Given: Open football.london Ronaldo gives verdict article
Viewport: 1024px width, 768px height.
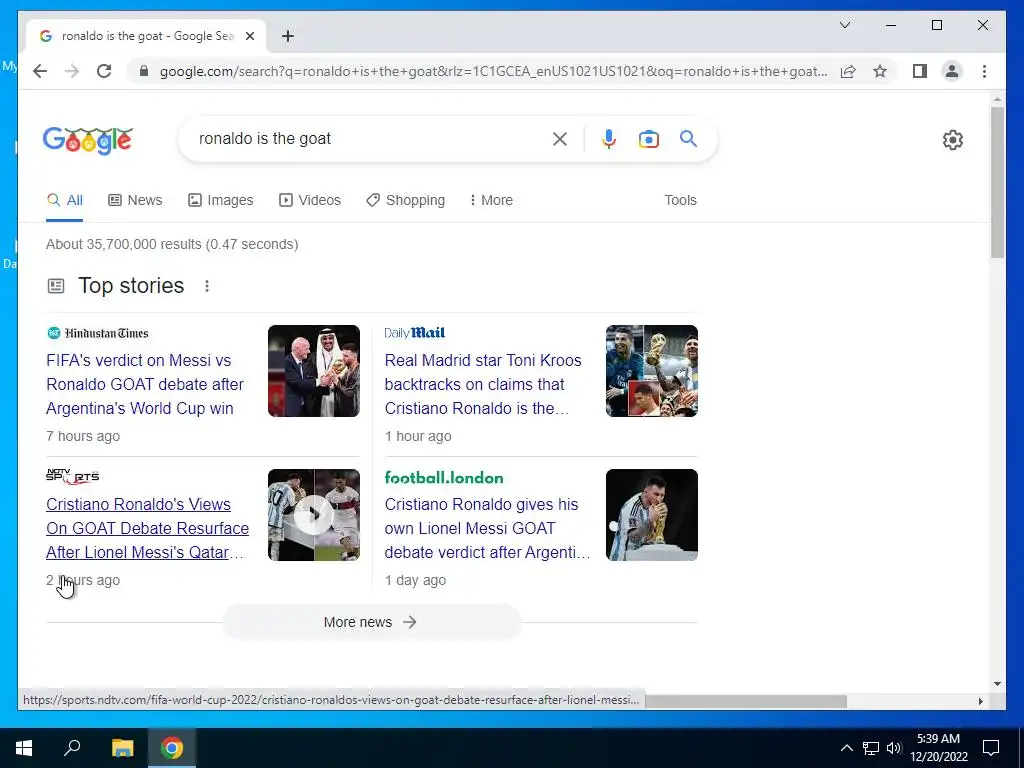Looking at the screenshot, I should click(487, 528).
